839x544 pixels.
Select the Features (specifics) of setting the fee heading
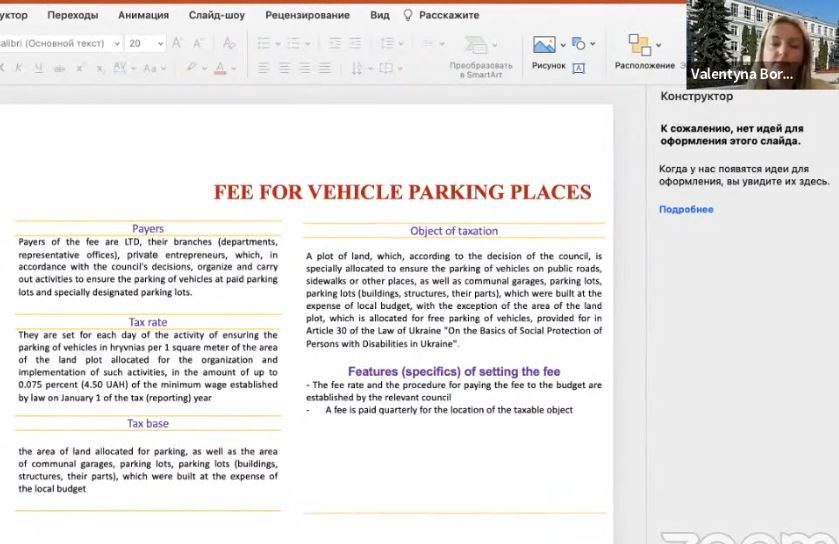coord(454,371)
